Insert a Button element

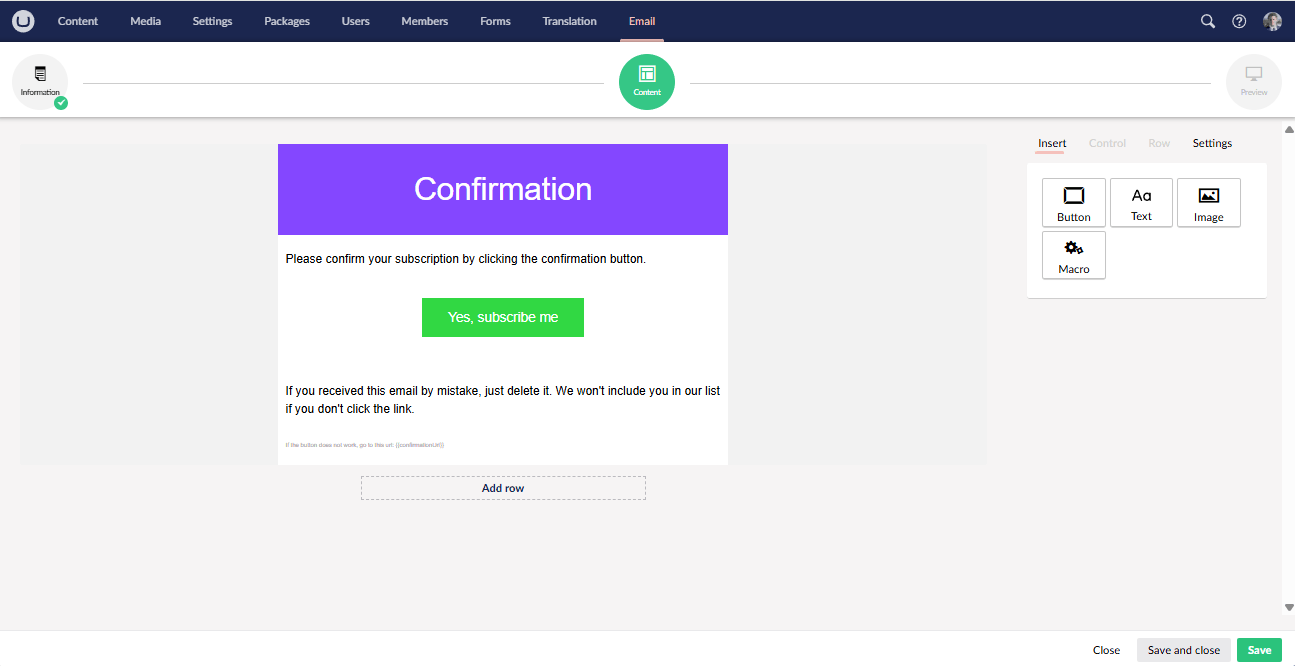coord(1073,202)
